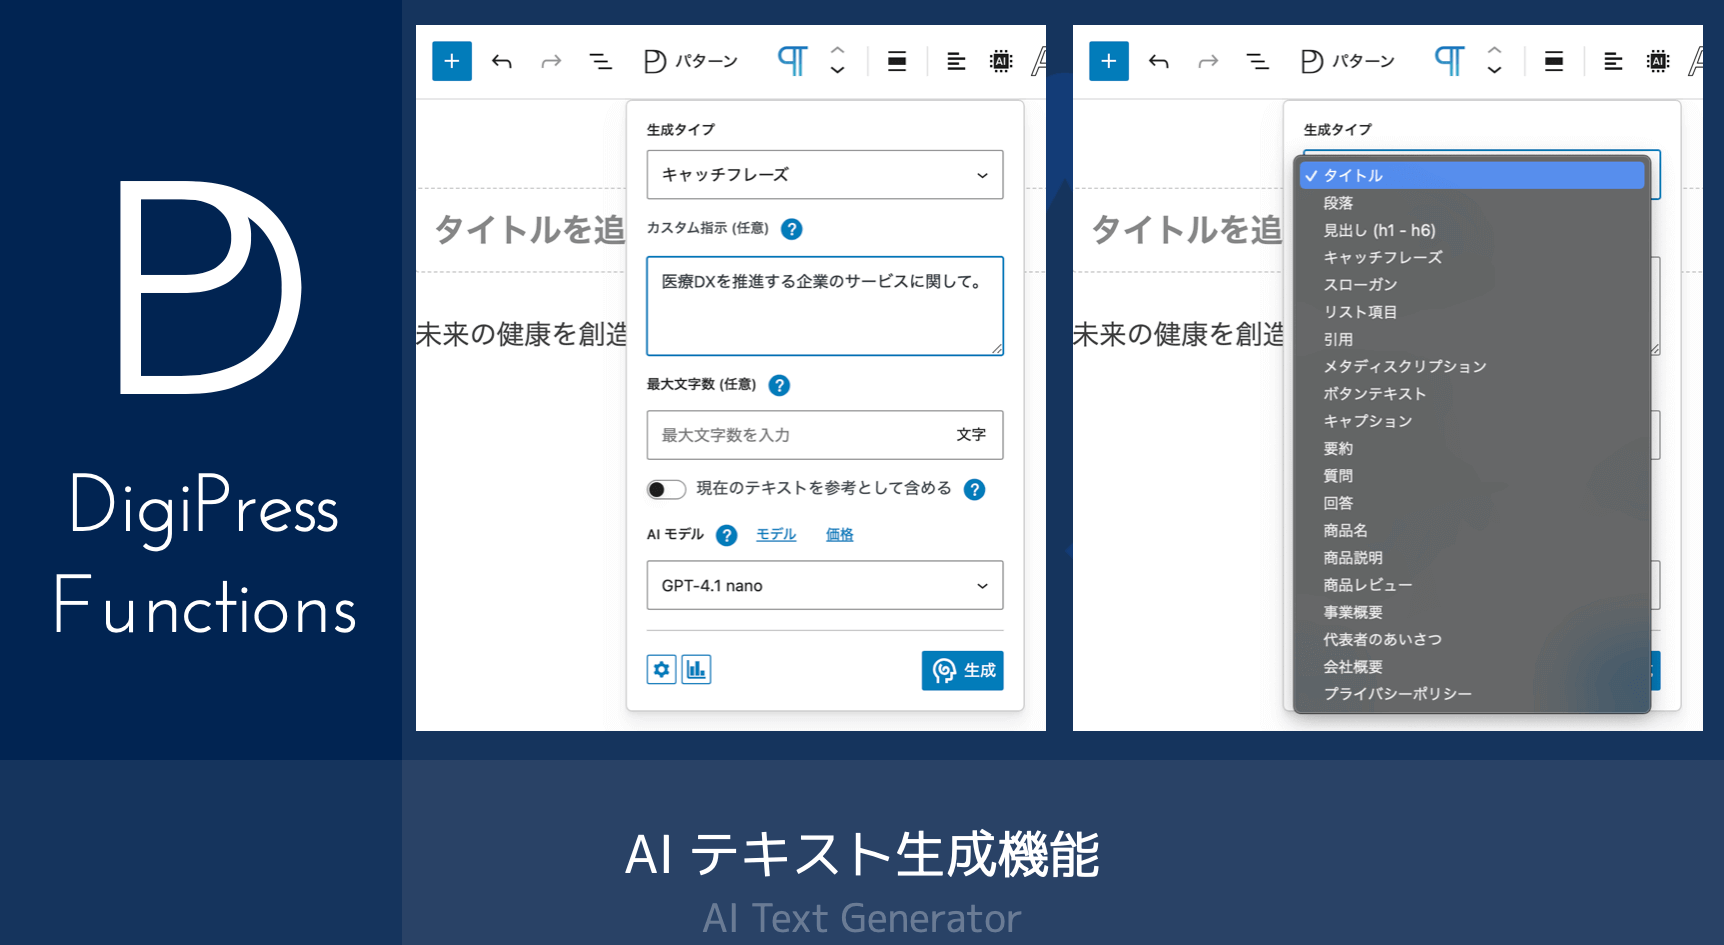
Task: Click the gear settings icon in AI panel
Action: (x=661, y=669)
